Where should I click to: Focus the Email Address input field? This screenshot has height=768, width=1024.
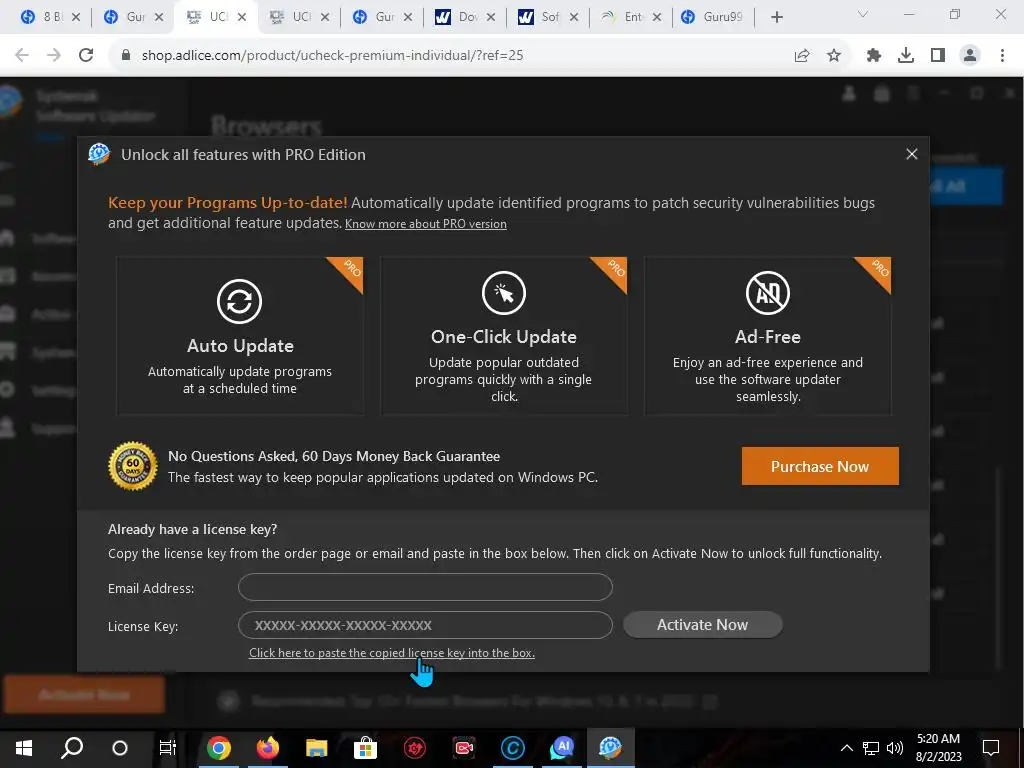[x=425, y=587]
